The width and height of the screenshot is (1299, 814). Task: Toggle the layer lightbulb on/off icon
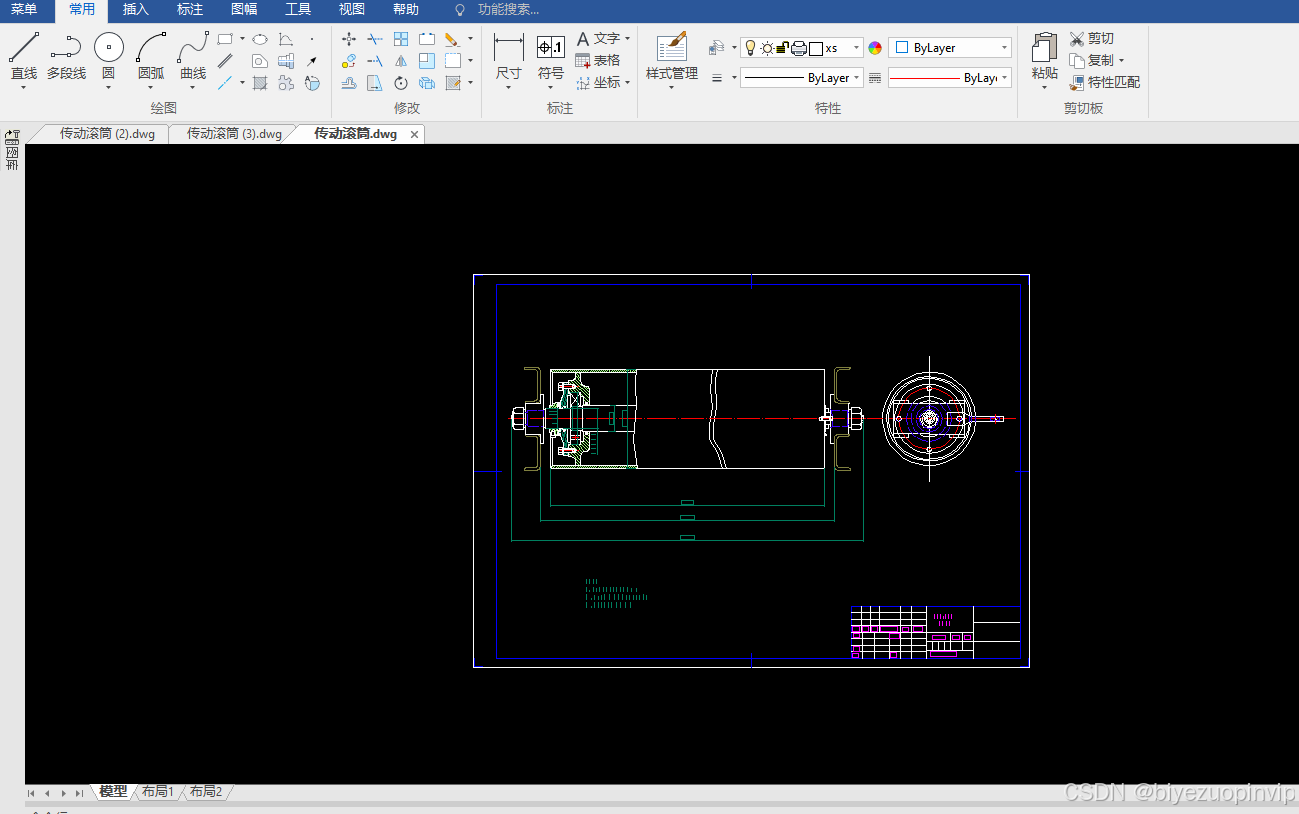(x=750, y=48)
